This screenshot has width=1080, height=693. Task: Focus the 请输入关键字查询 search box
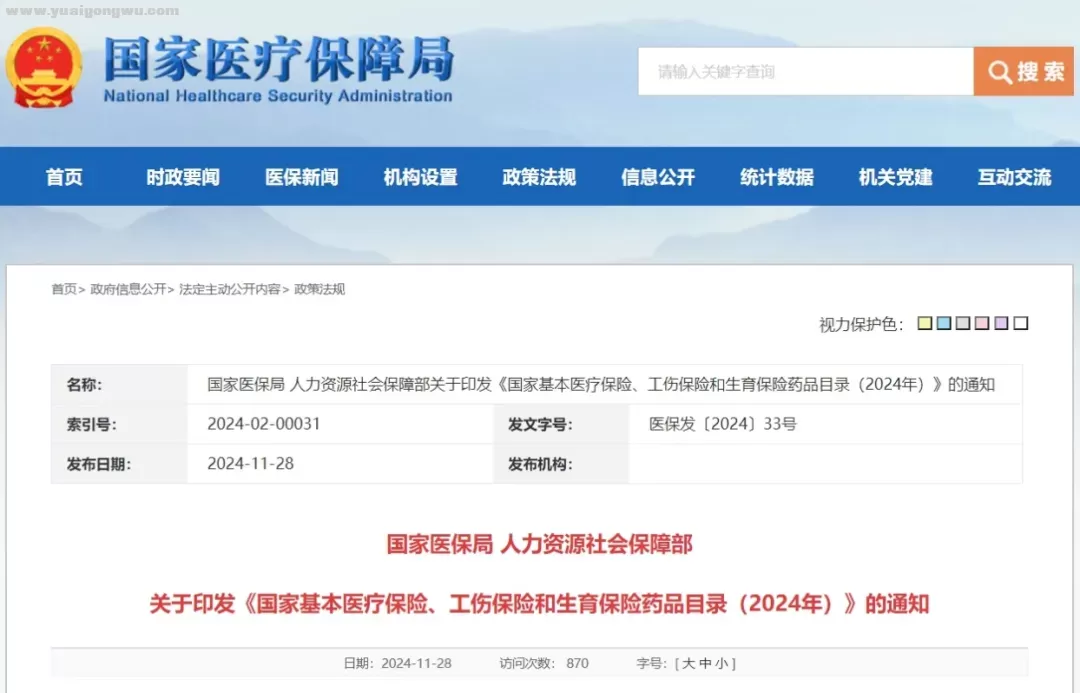806,71
